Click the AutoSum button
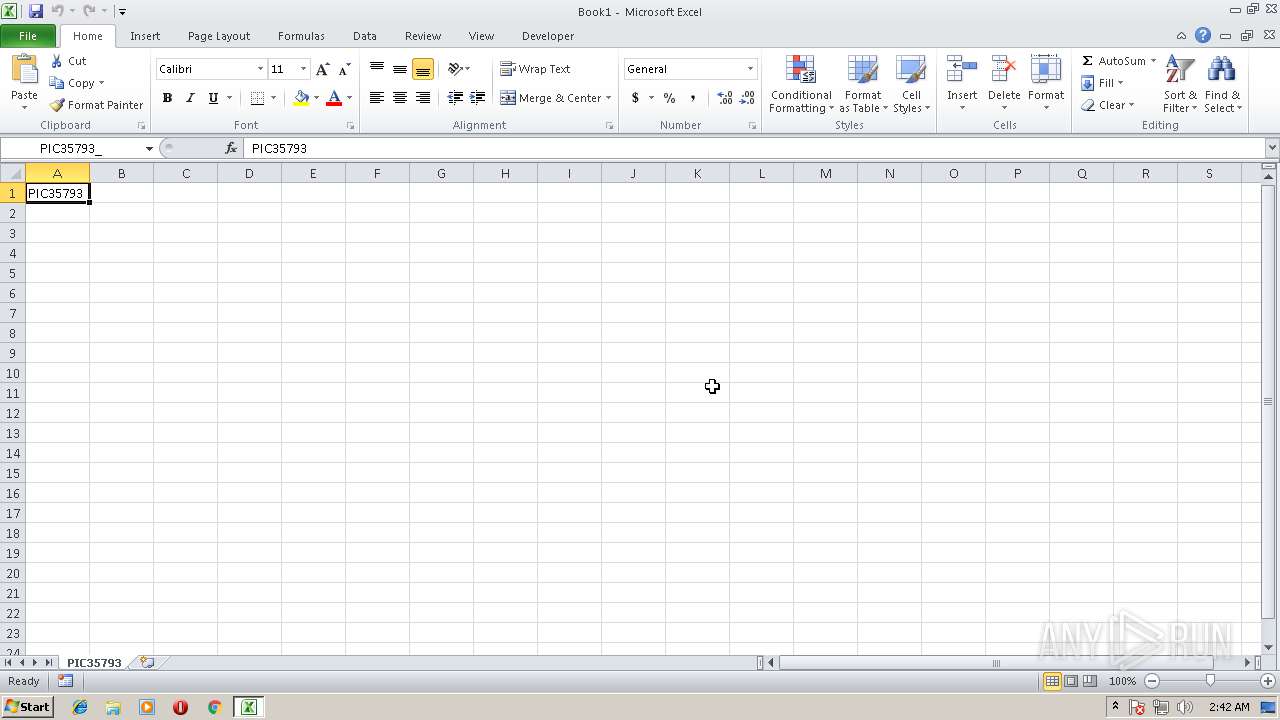This screenshot has width=1280, height=720. pos(1113,61)
